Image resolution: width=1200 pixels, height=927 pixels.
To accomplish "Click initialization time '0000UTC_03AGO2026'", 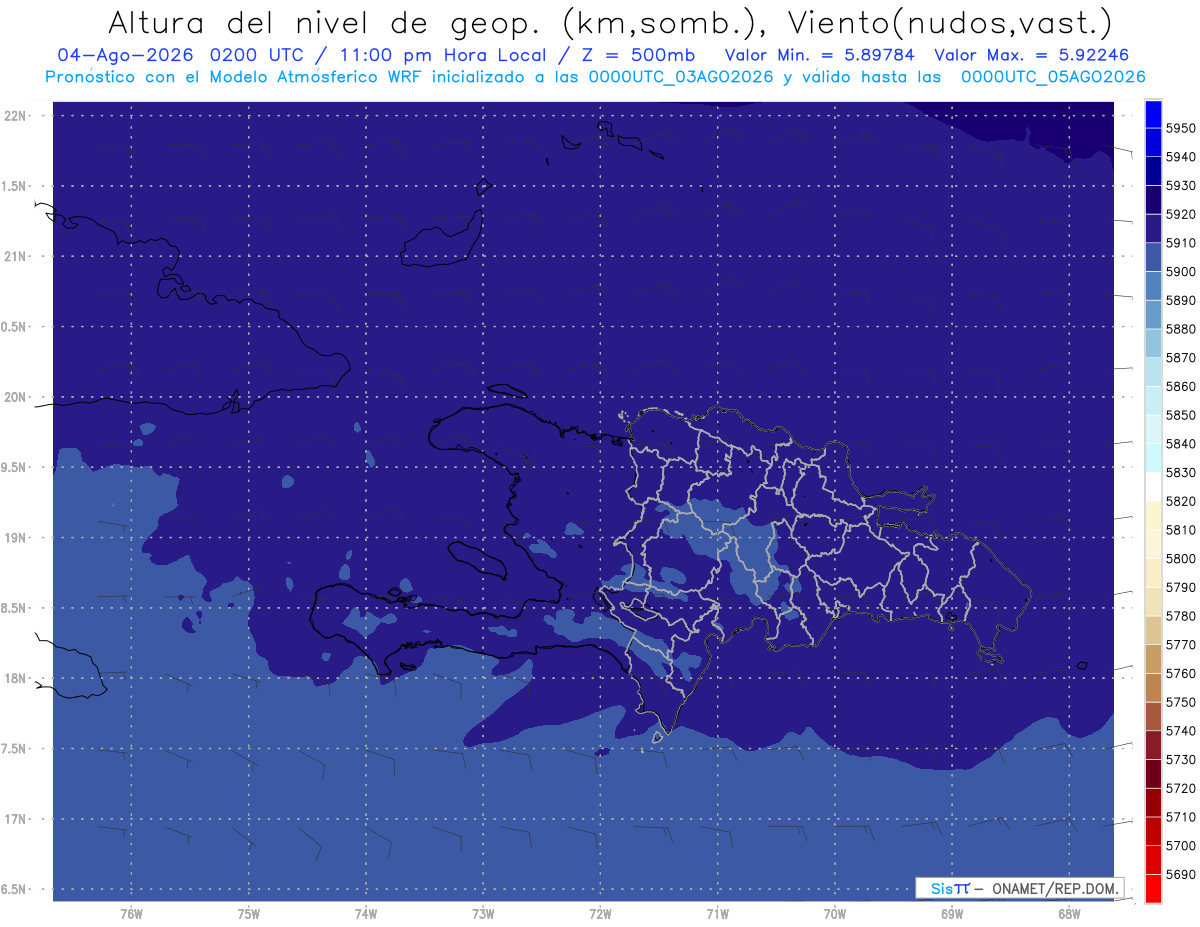I will [x=681, y=77].
